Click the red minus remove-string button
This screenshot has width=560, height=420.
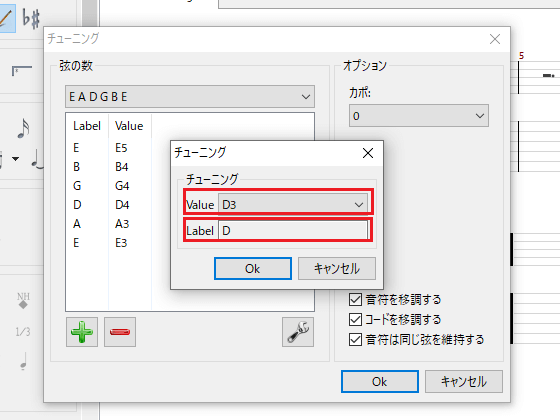tap(120, 332)
